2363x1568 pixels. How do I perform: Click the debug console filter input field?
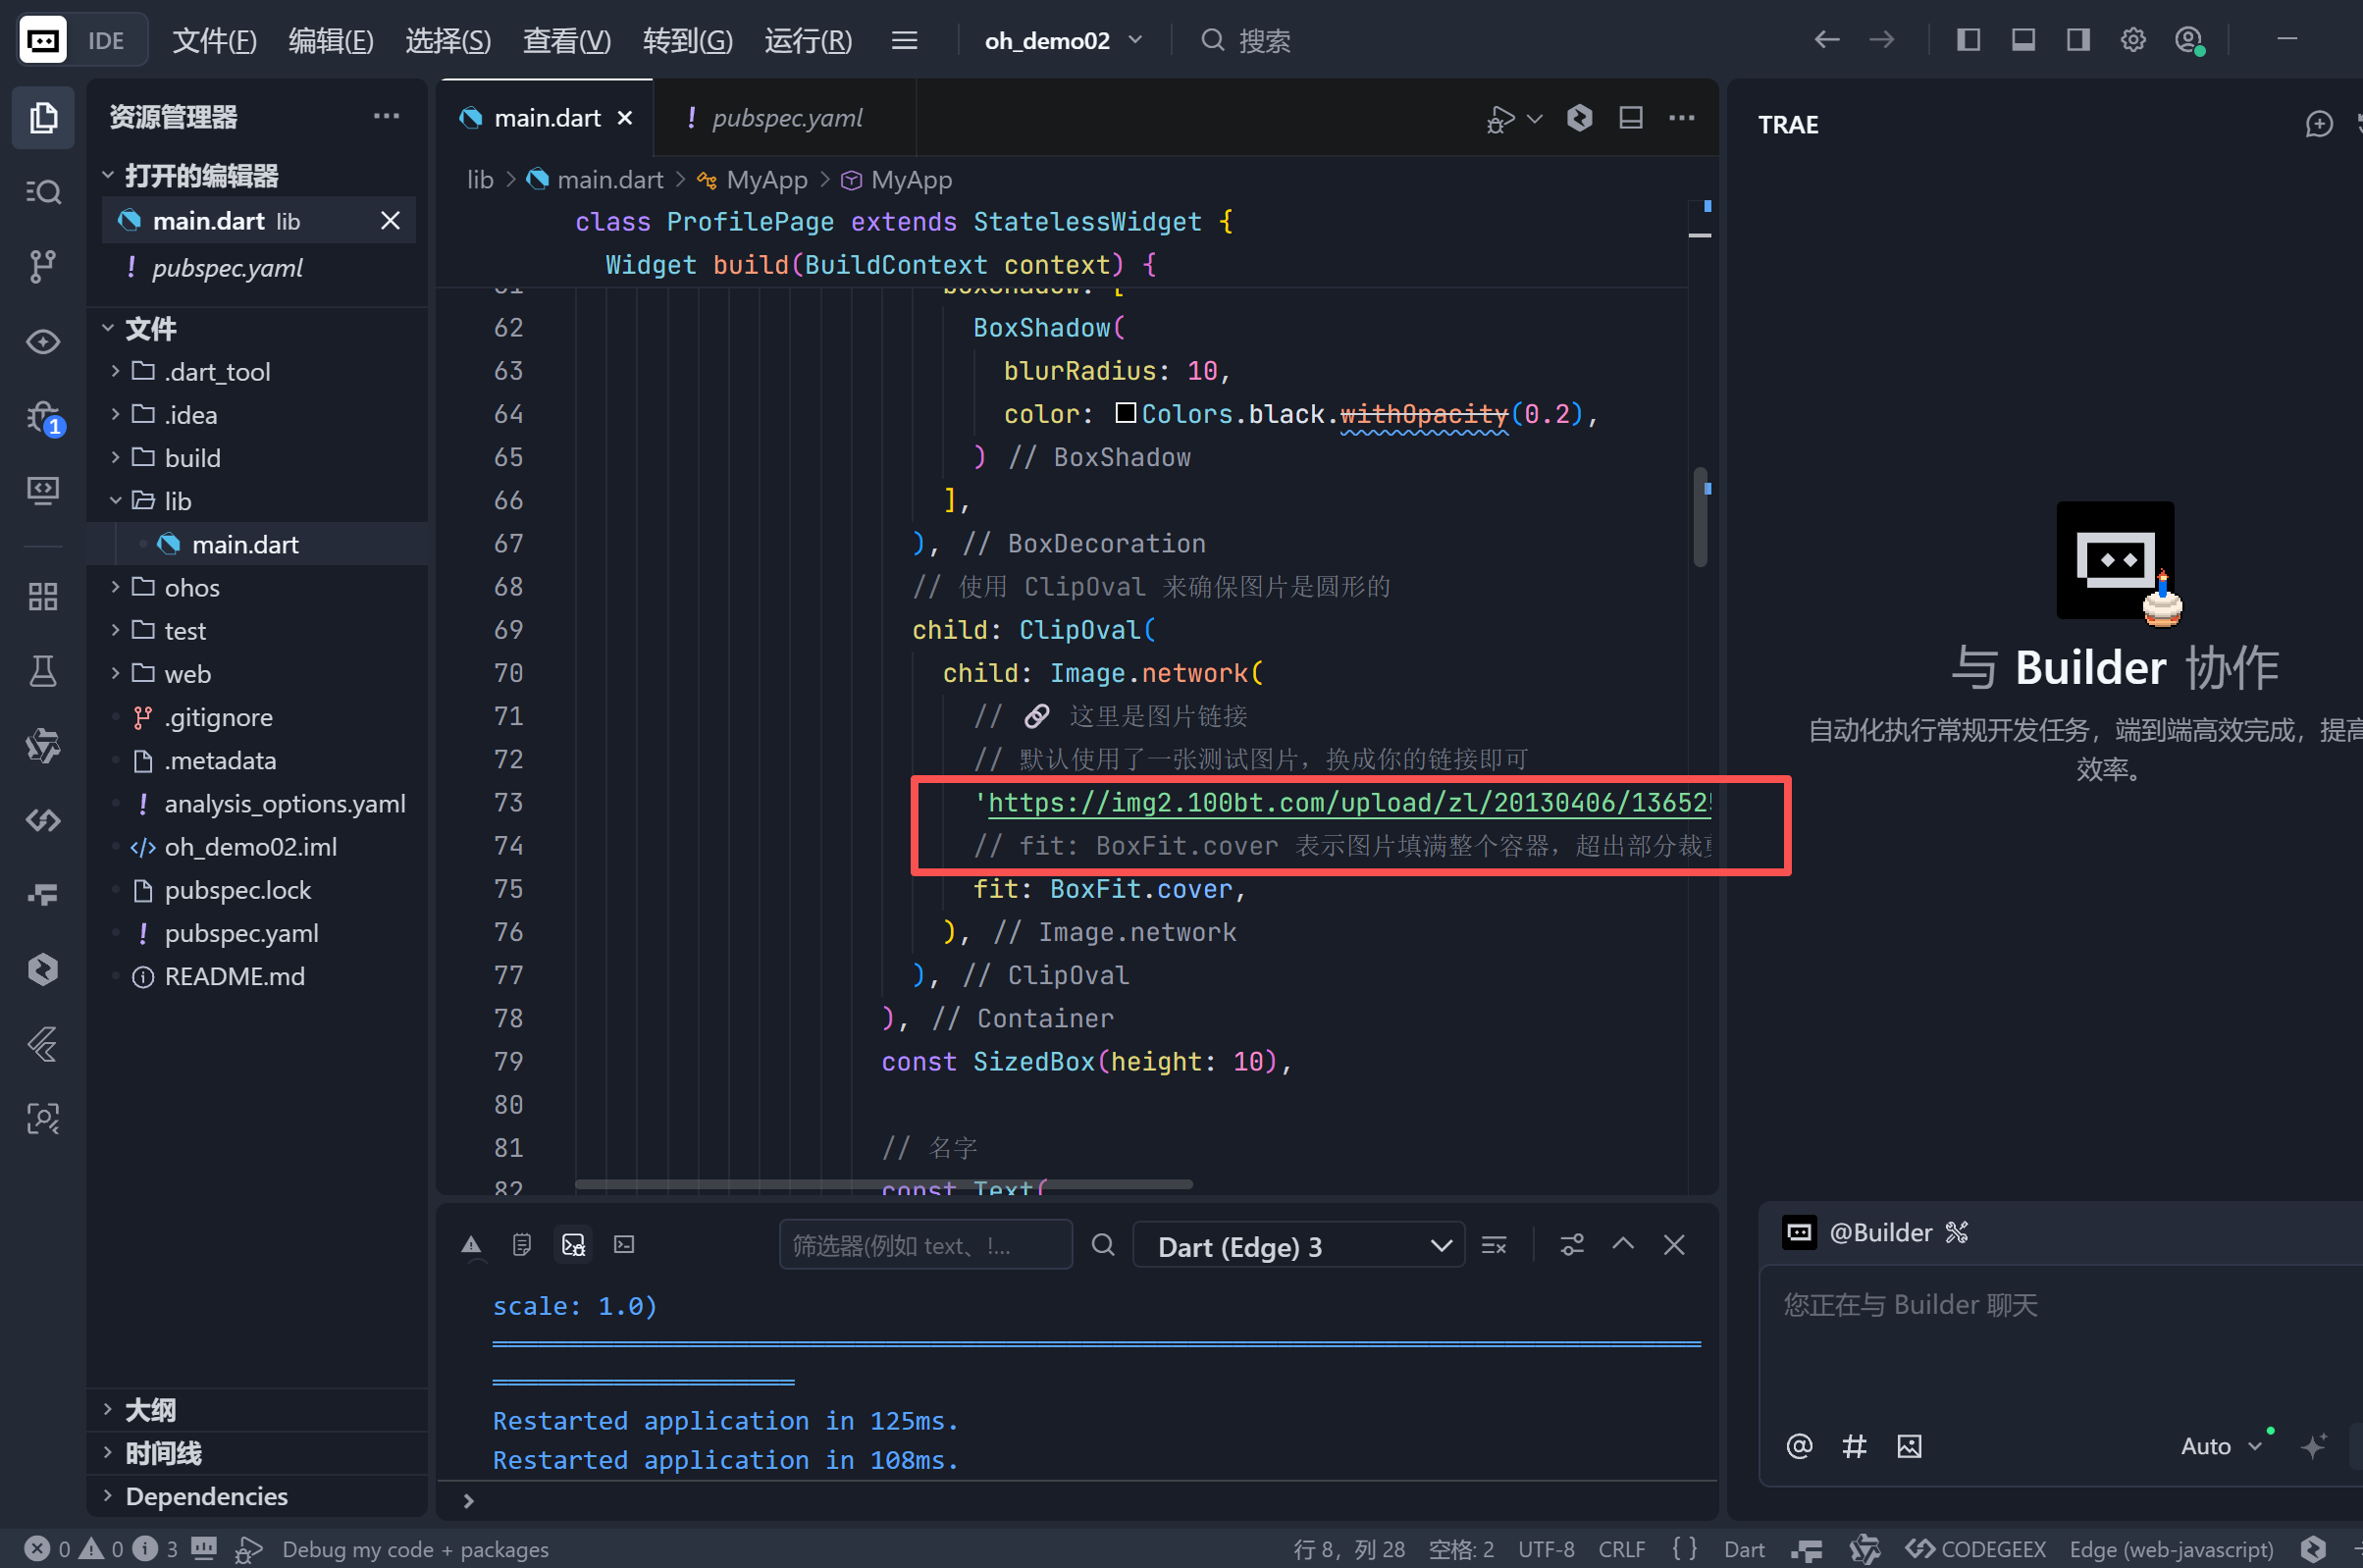pos(924,1246)
